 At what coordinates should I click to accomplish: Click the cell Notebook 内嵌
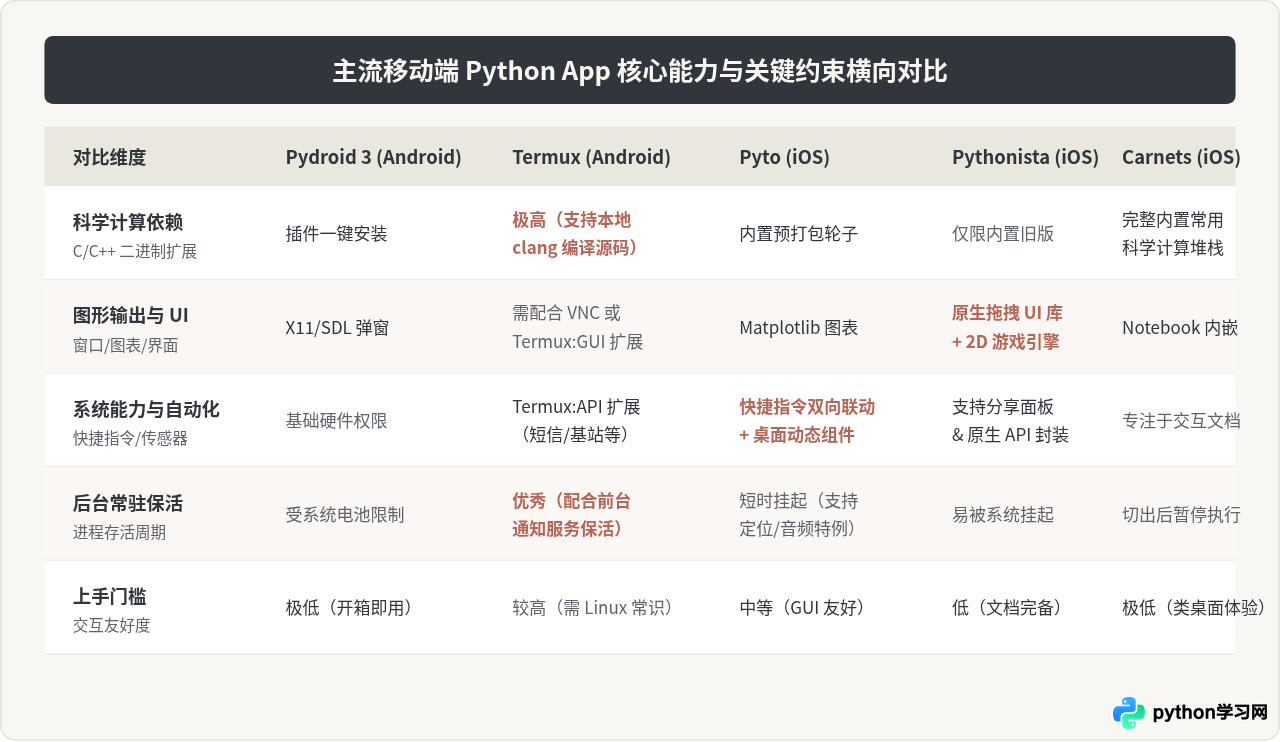(x=1180, y=328)
